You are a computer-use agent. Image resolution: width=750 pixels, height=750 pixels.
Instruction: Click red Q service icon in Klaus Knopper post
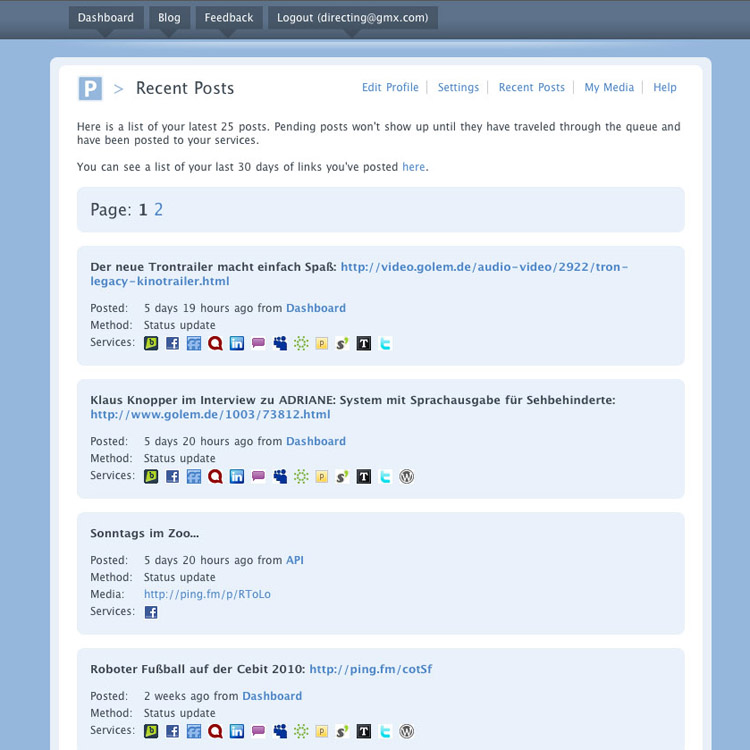coord(215,477)
